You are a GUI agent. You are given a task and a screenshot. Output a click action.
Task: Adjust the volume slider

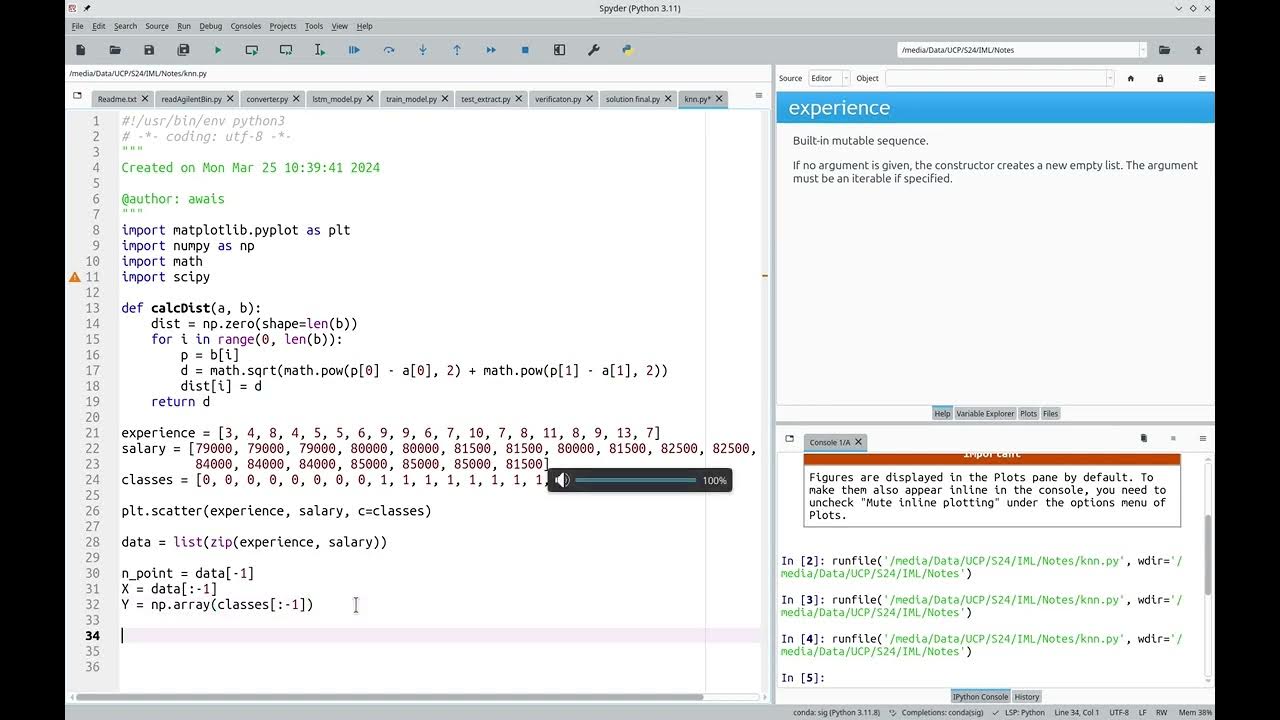(x=635, y=480)
